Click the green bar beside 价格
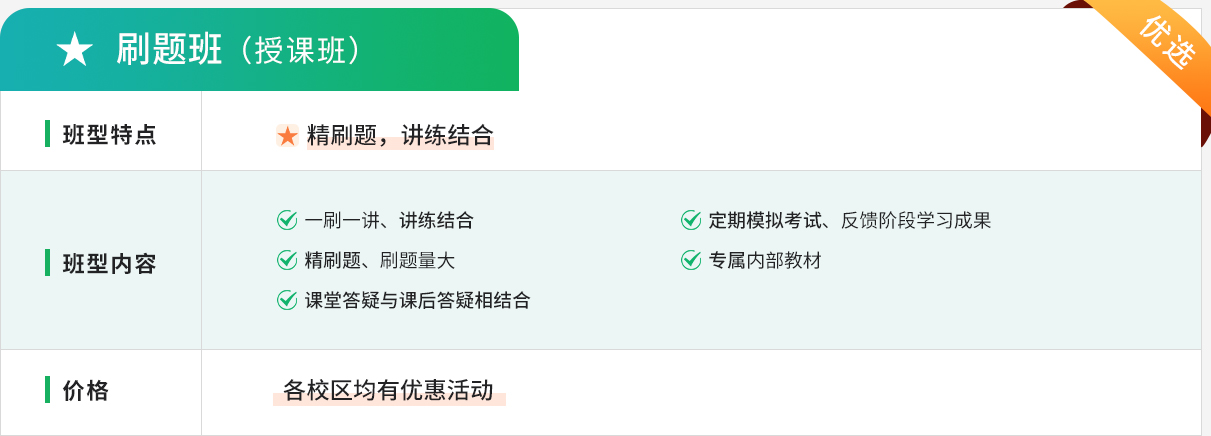This screenshot has height=436, width=1211. coord(47,390)
